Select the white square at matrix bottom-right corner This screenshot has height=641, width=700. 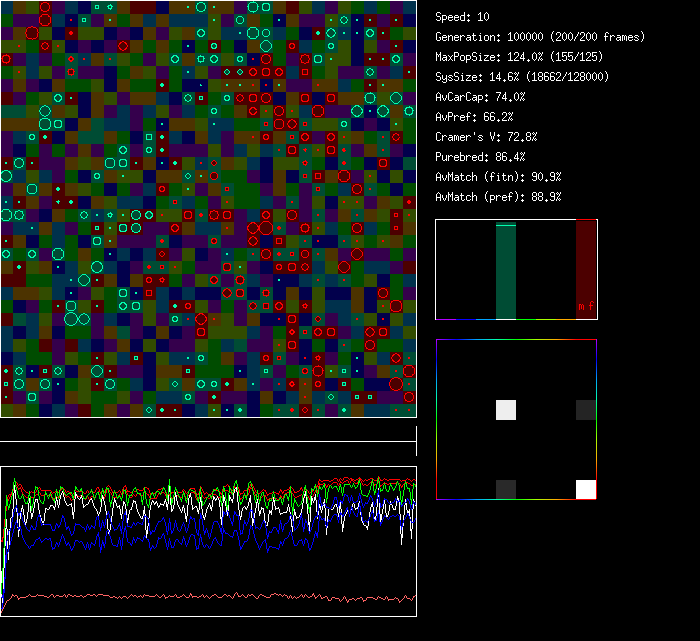tap(586, 489)
